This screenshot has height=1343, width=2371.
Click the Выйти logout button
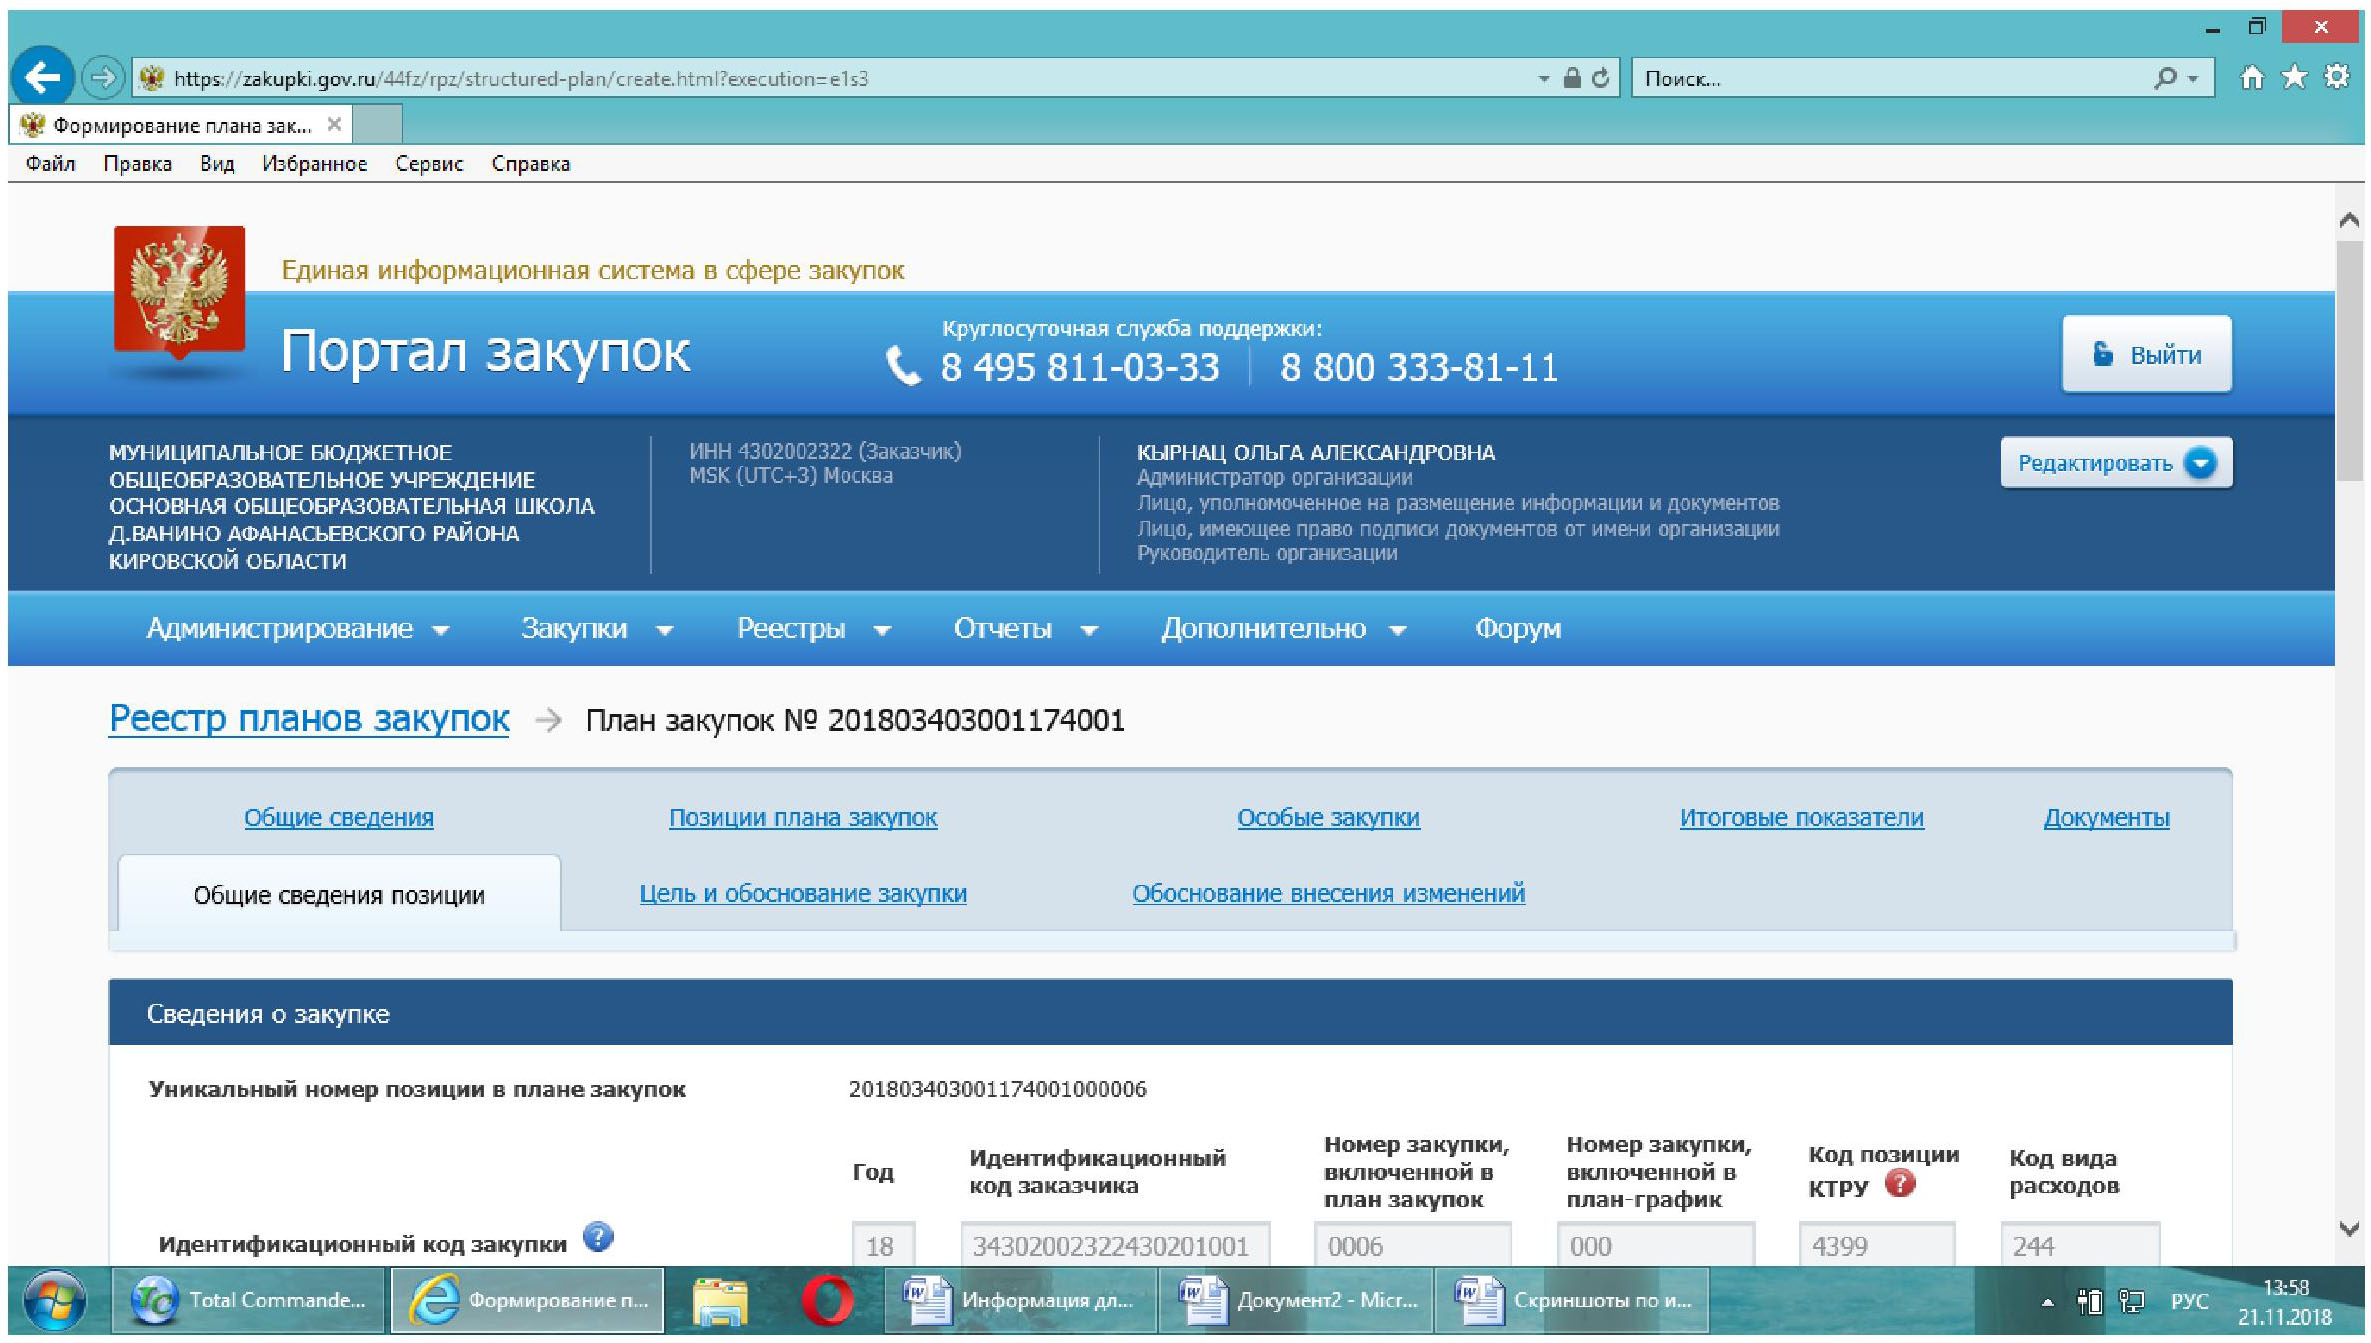[2146, 355]
